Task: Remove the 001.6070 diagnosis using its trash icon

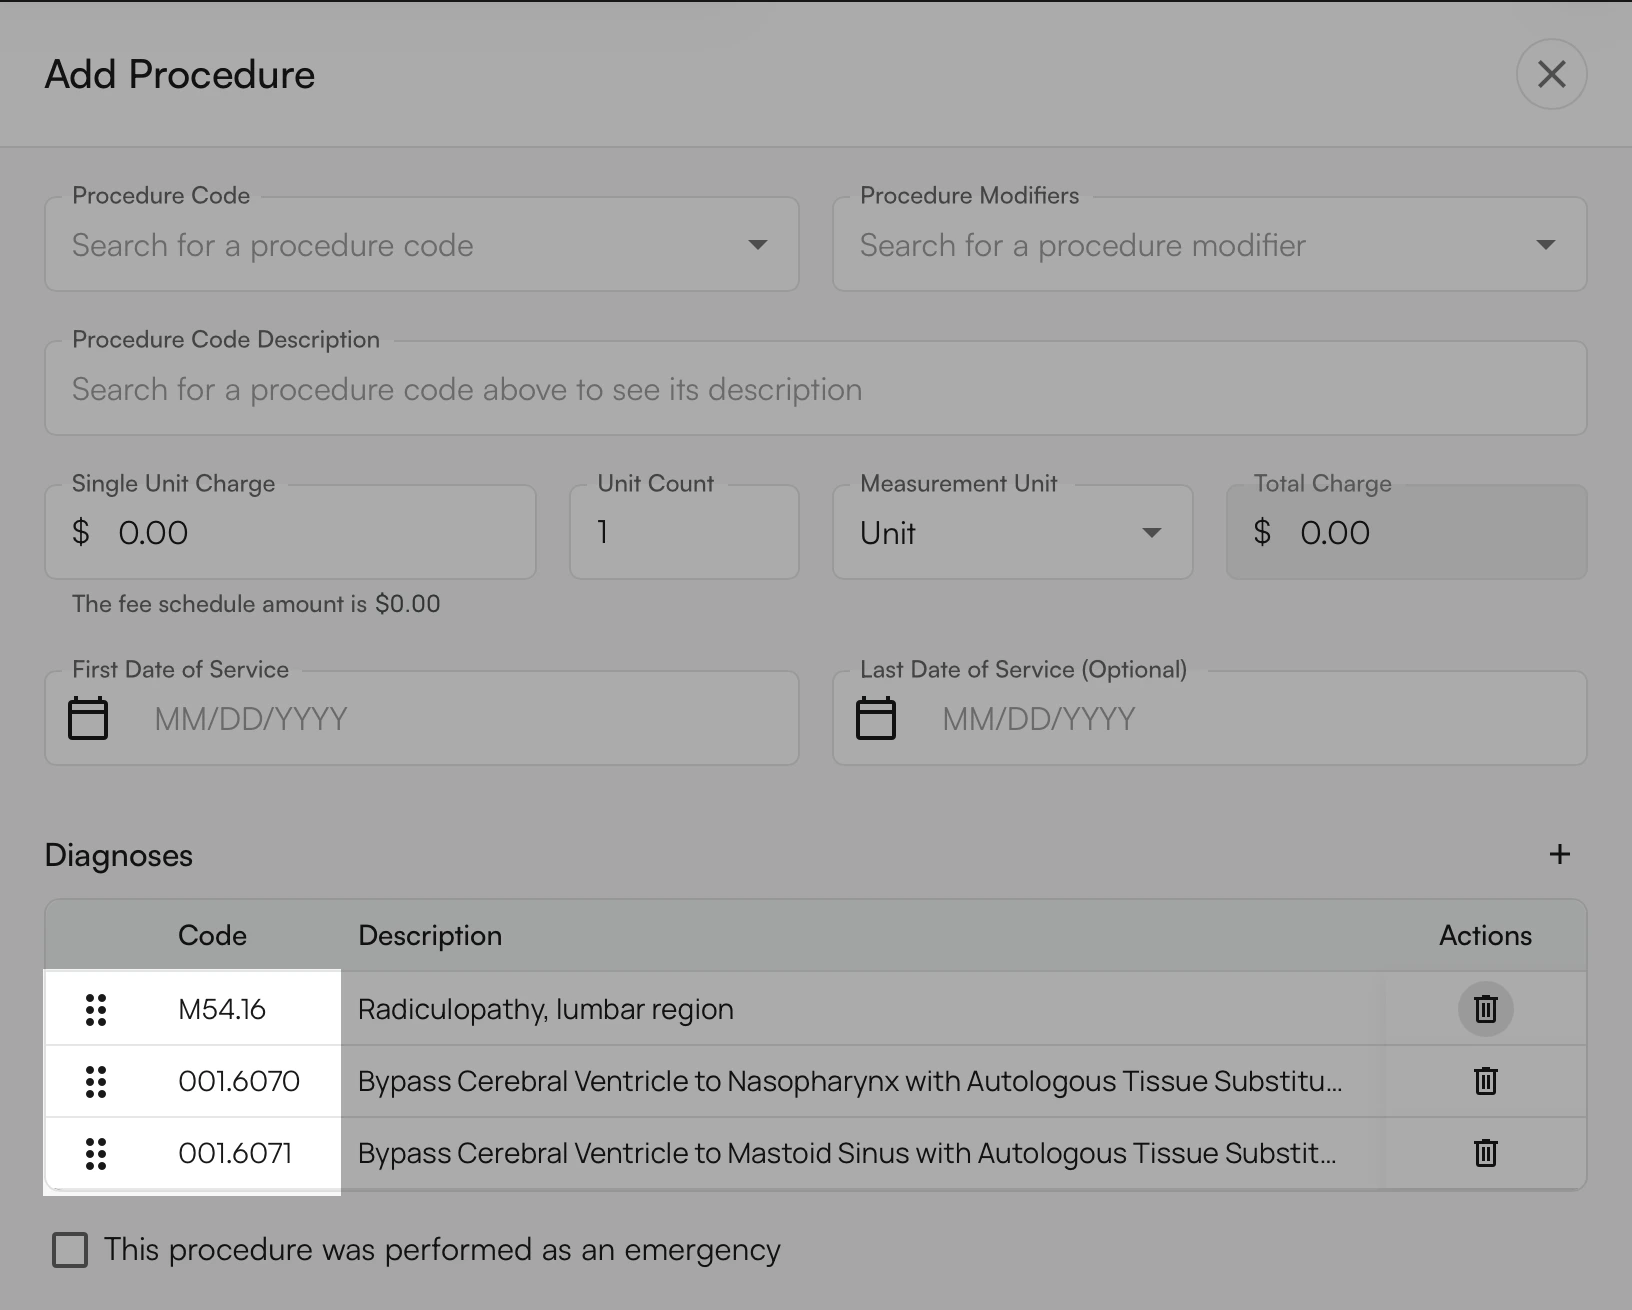Action: coord(1484,1081)
